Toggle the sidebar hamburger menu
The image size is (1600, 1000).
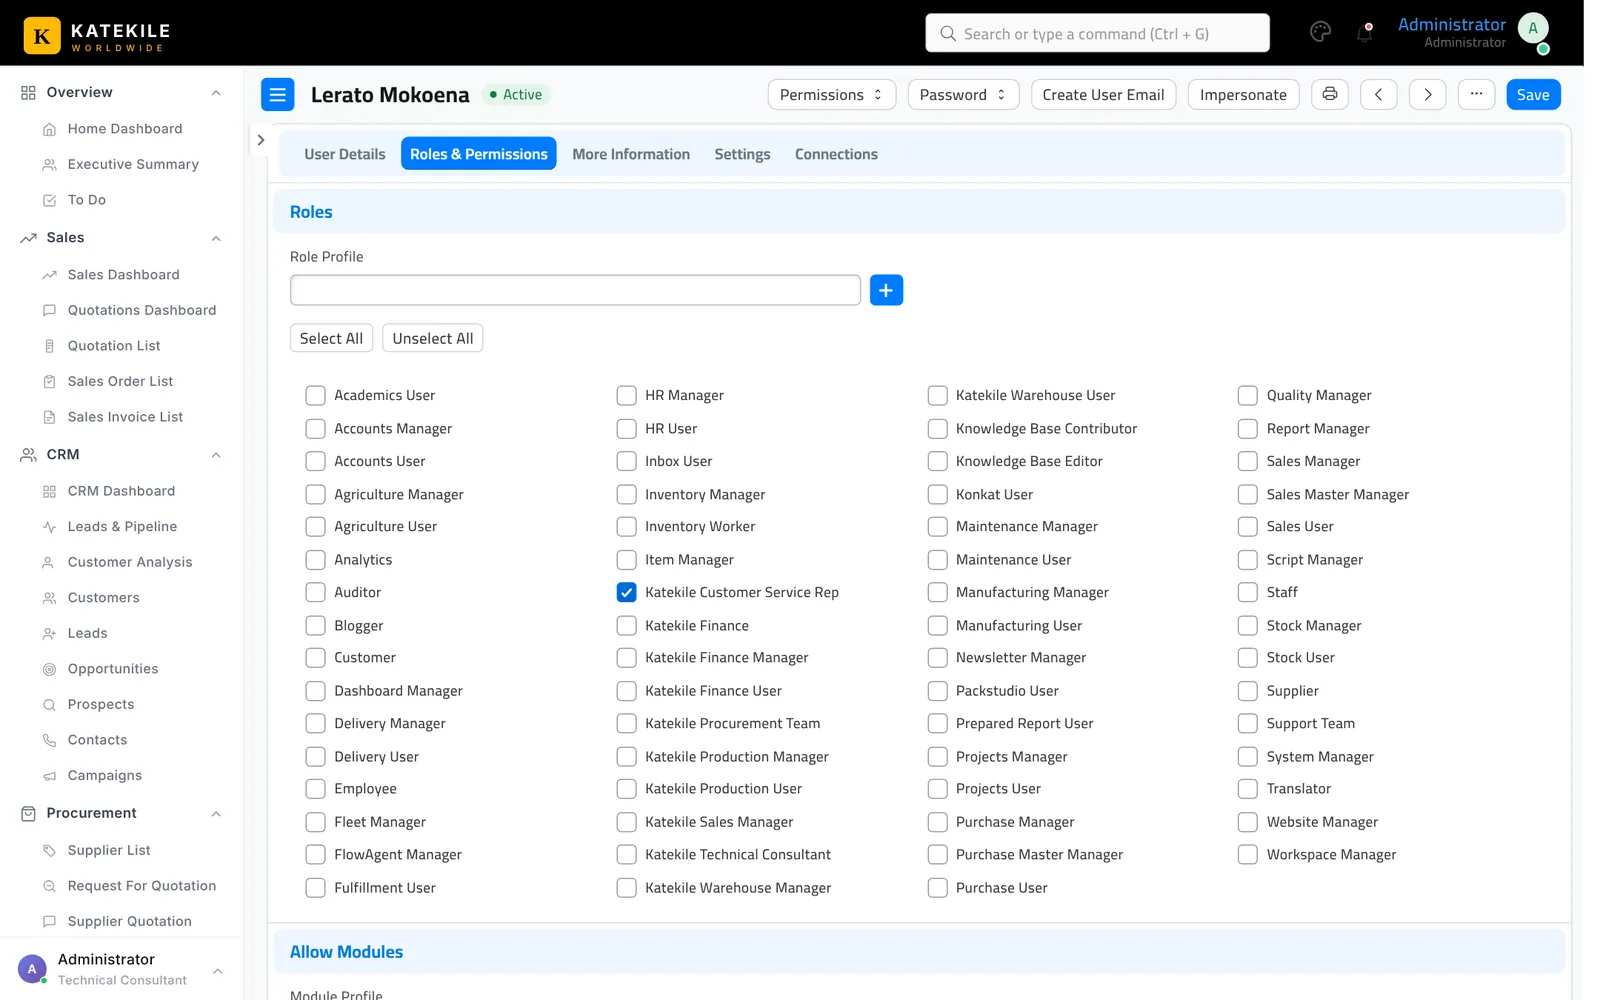pos(278,94)
